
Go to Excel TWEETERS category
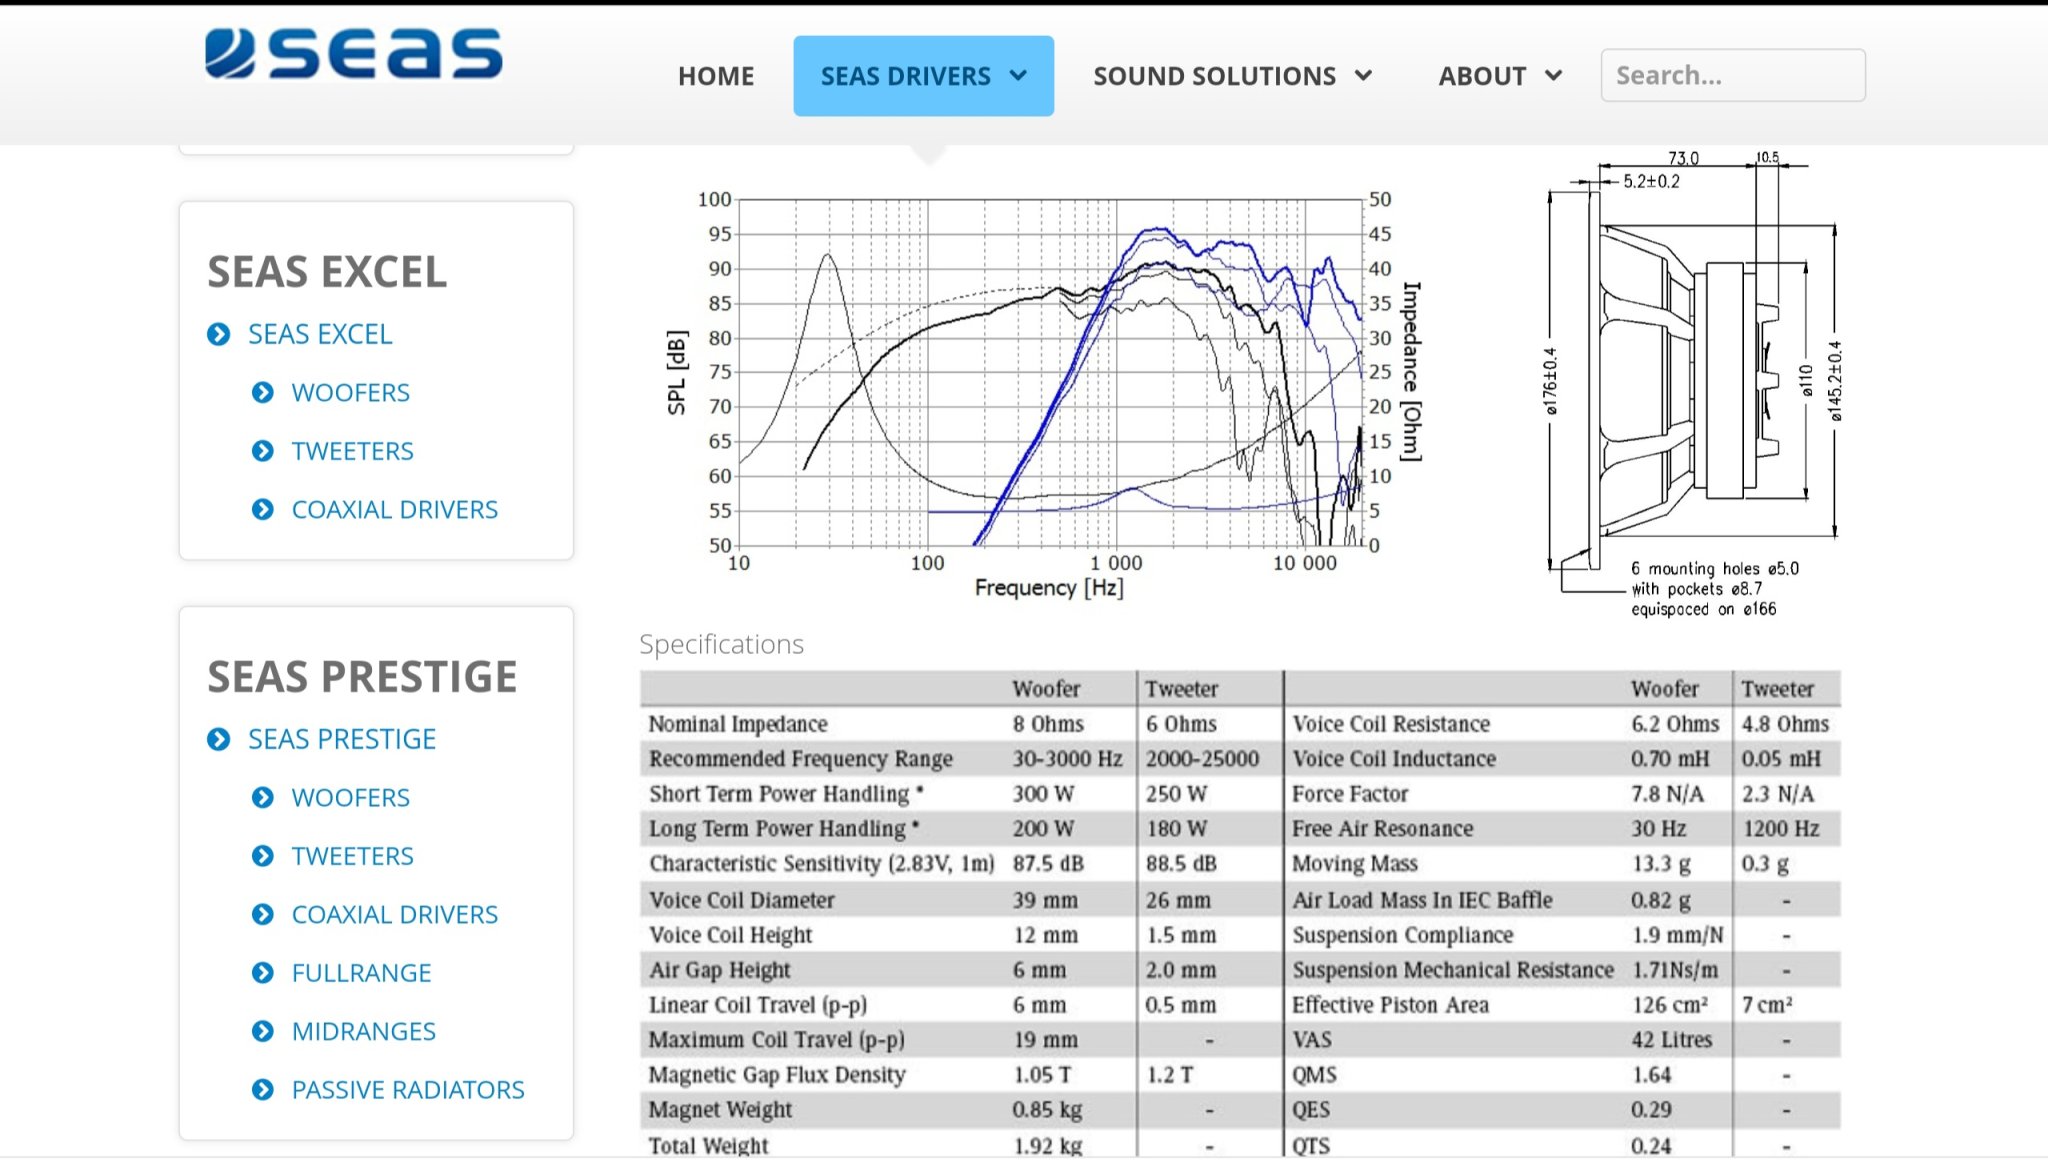point(352,451)
